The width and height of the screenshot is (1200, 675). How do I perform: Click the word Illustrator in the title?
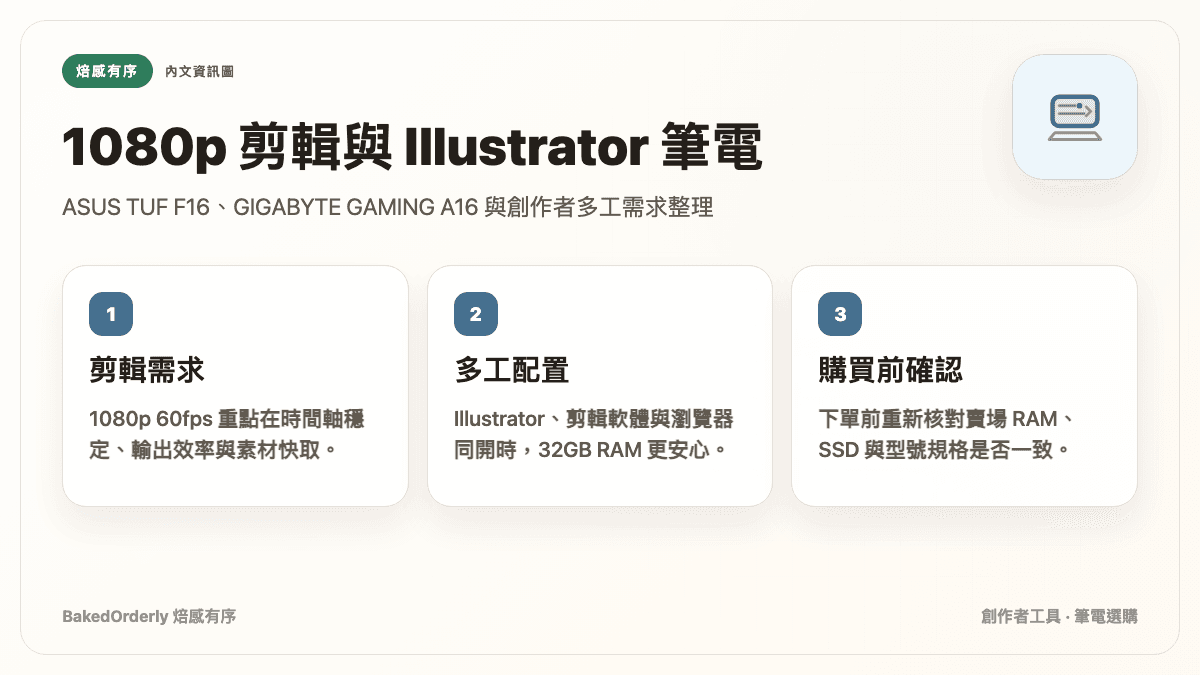click(x=525, y=149)
